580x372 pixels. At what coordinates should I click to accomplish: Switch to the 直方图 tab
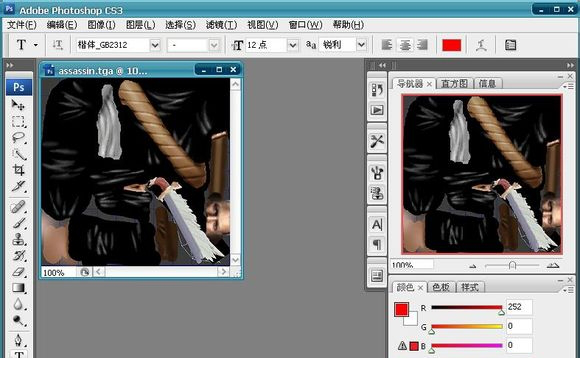(454, 84)
